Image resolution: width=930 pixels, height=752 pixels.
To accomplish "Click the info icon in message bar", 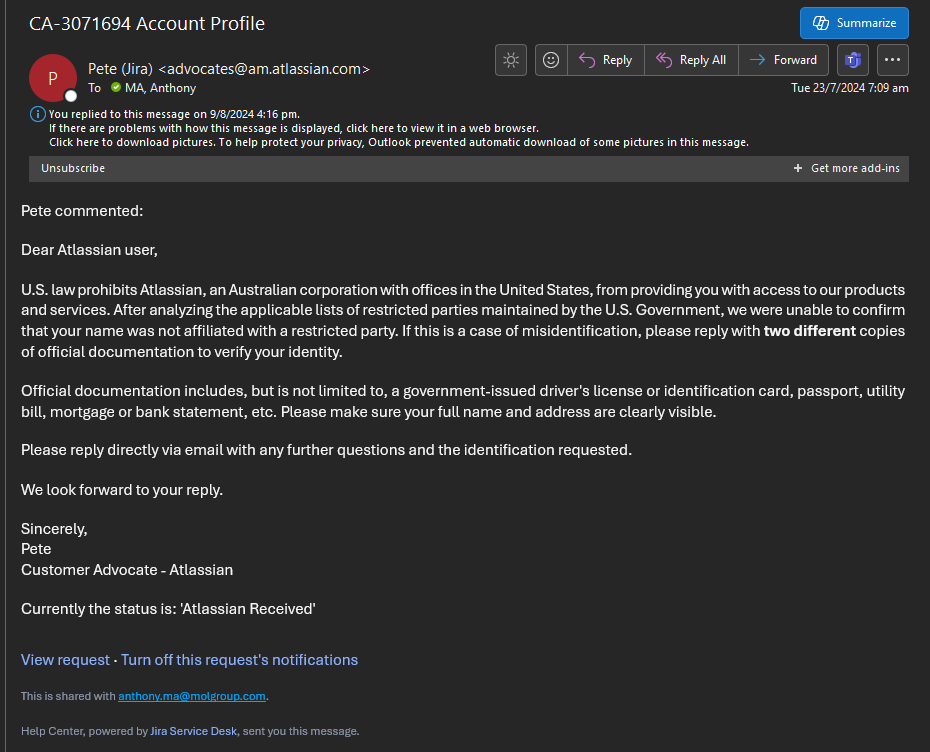I will [x=37, y=114].
